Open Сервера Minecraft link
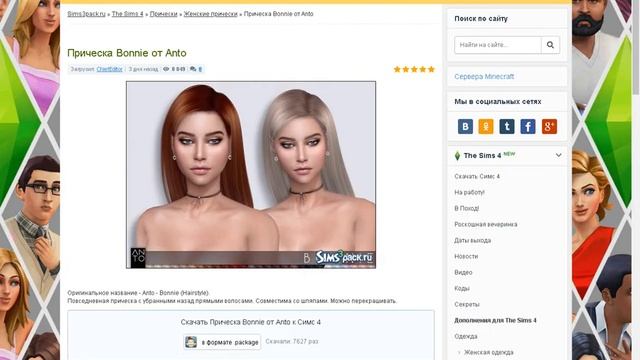This screenshot has height=360, width=640. click(484, 76)
